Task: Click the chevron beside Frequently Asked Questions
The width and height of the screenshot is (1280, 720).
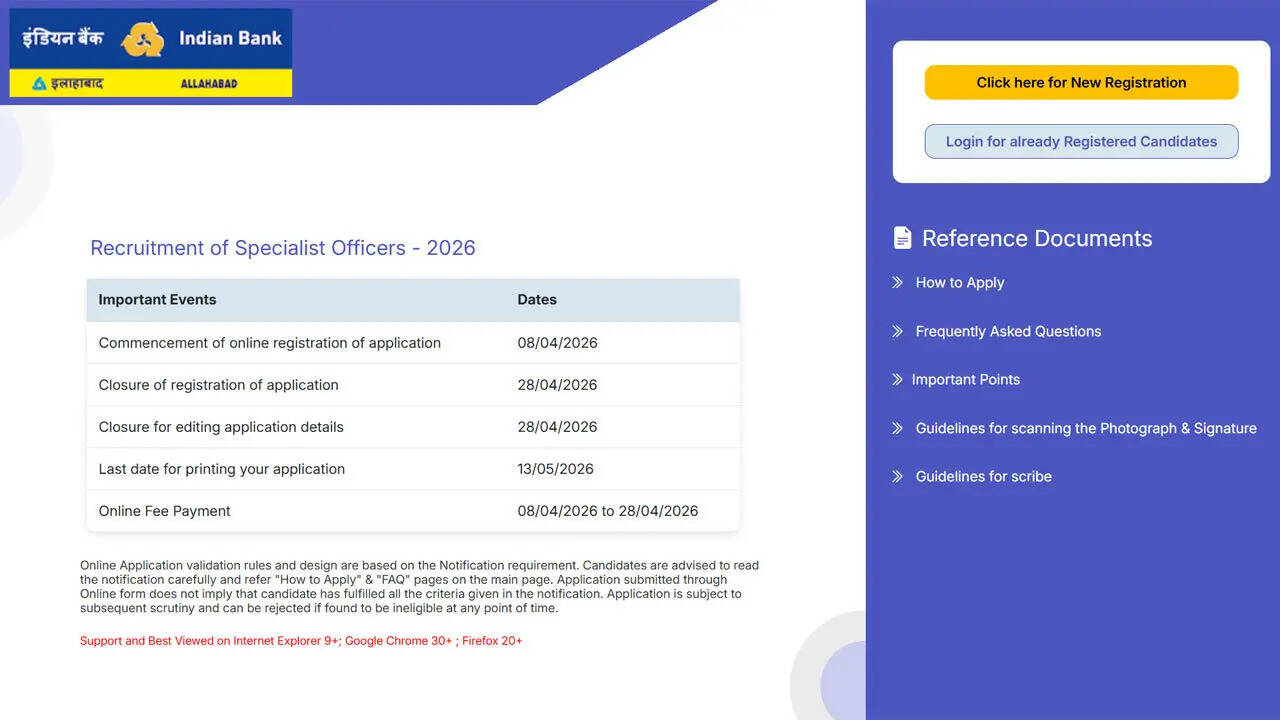Action: (x=898, y=331)
